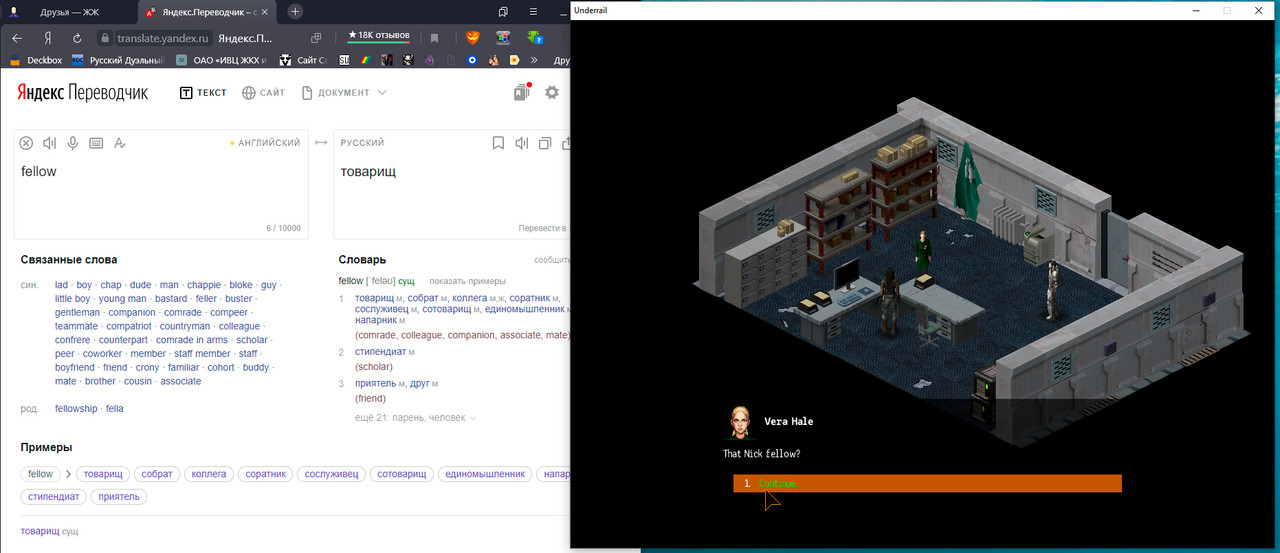
Task: Switch to the Друзья — ЖЖ browser tab
Action: (68, 12)
